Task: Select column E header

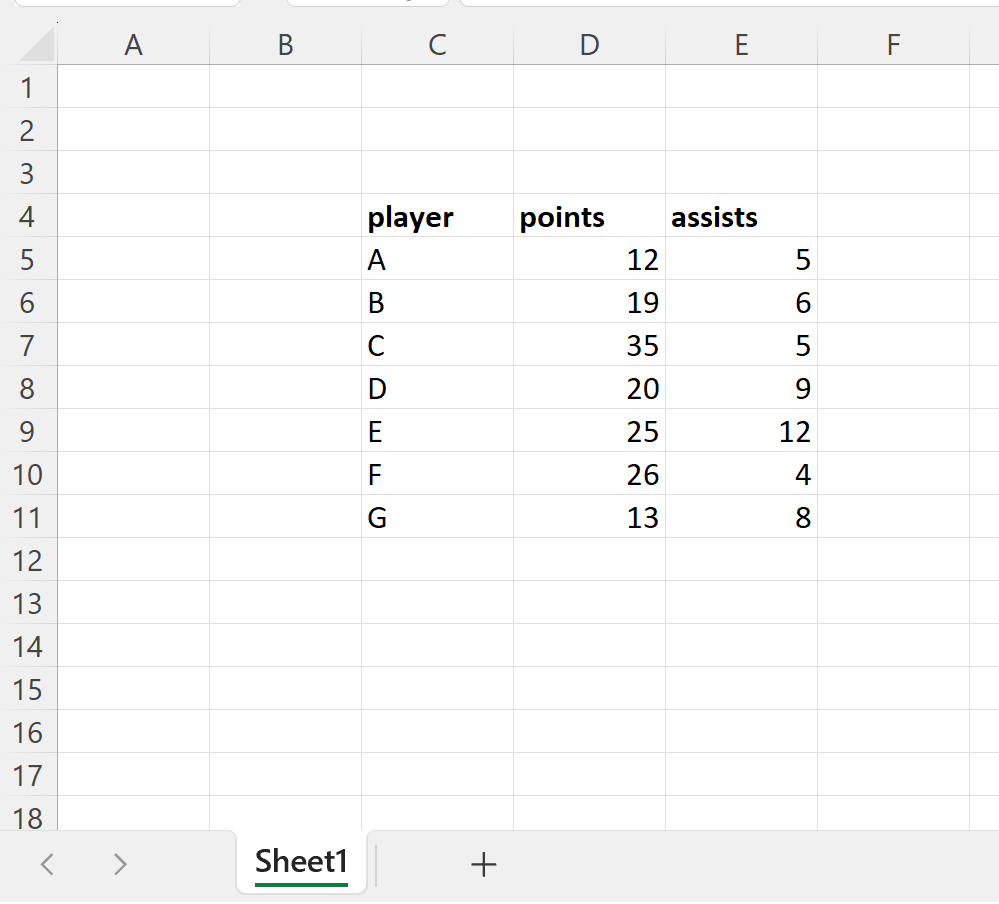Action: tap(741, 44)
